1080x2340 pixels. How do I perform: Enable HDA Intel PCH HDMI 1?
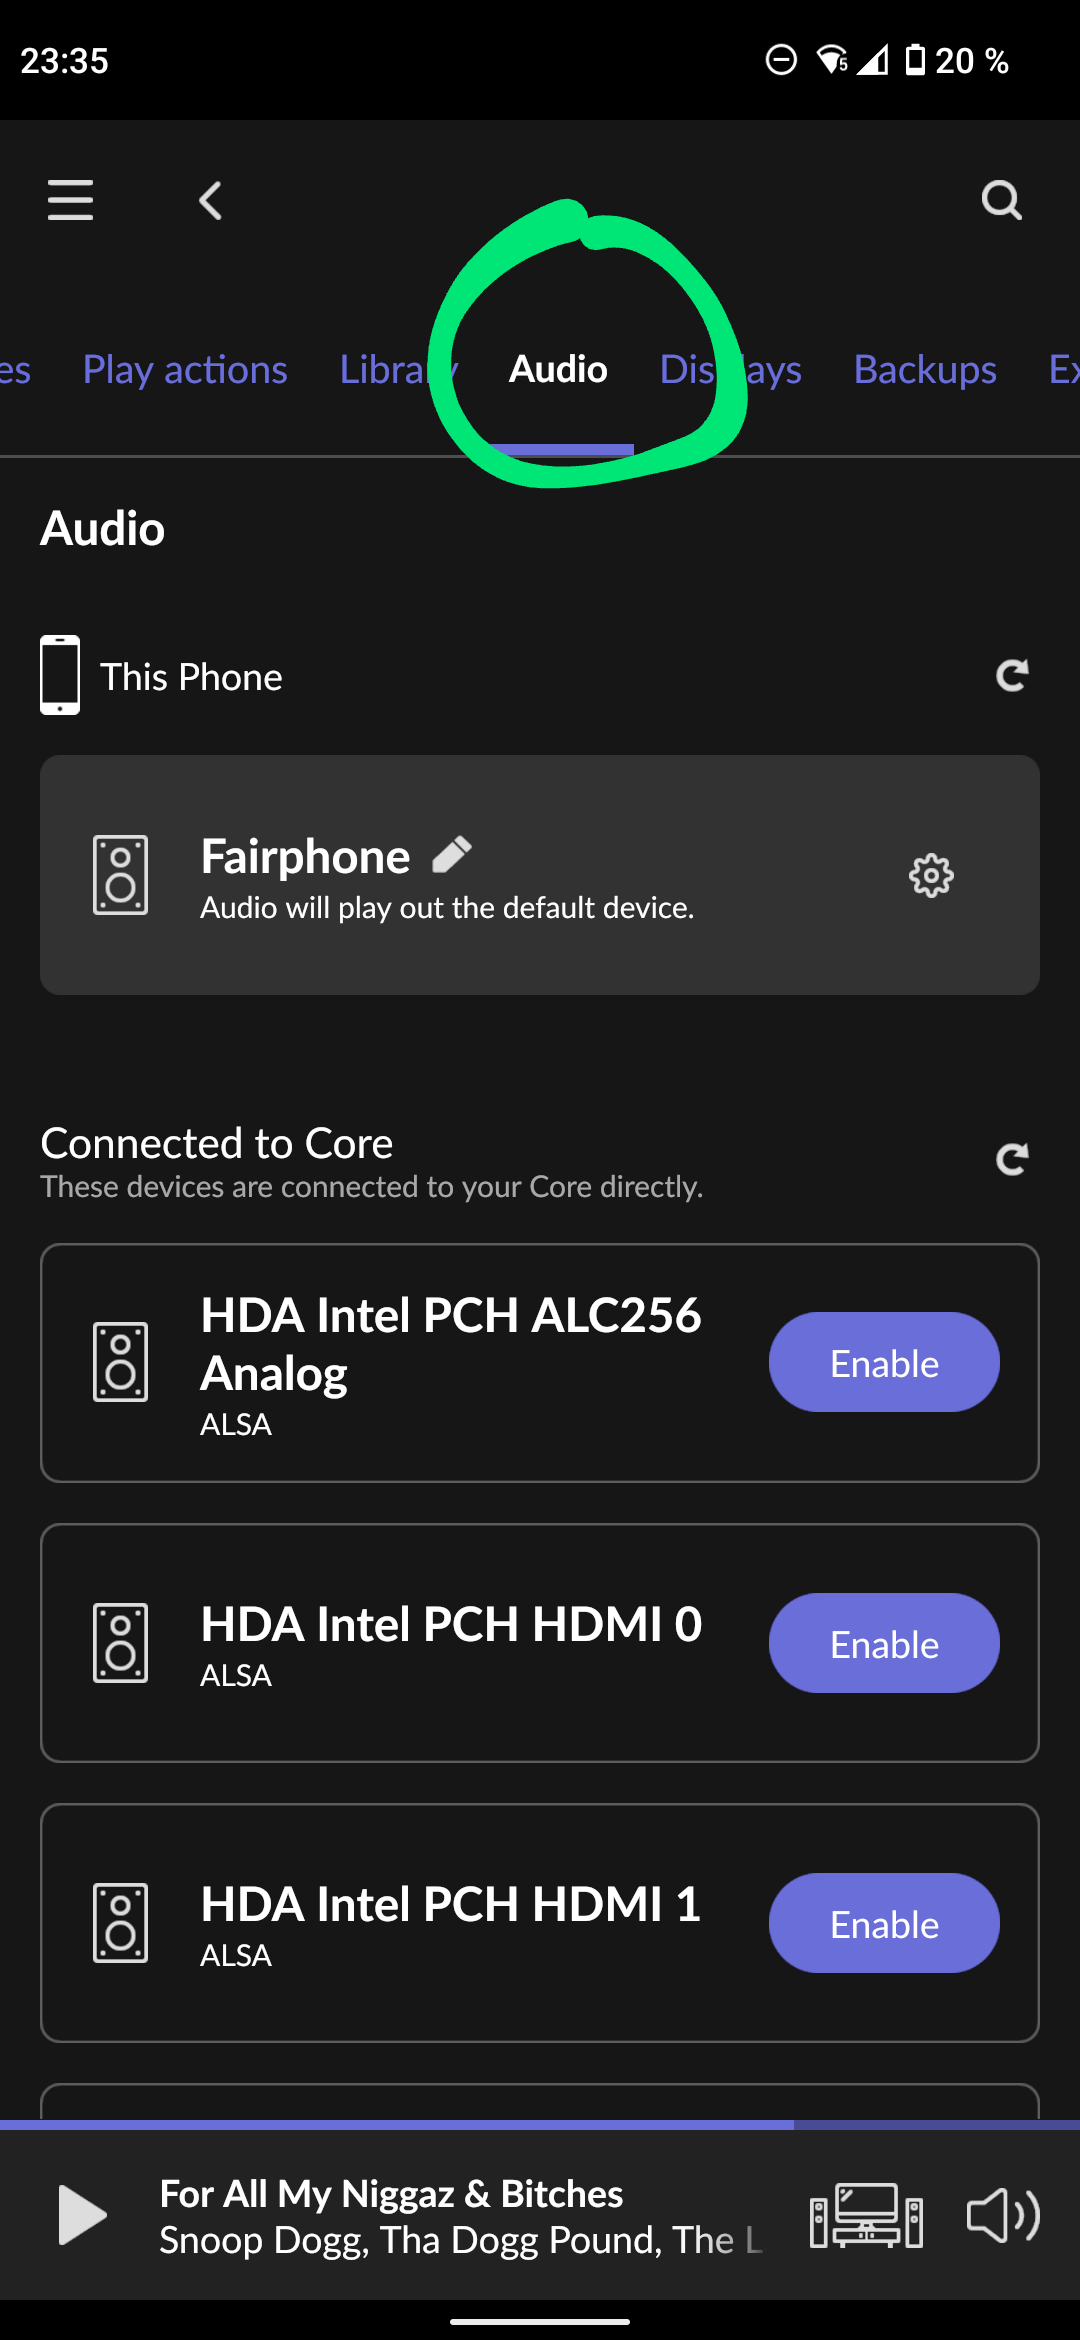[884, 1923]
